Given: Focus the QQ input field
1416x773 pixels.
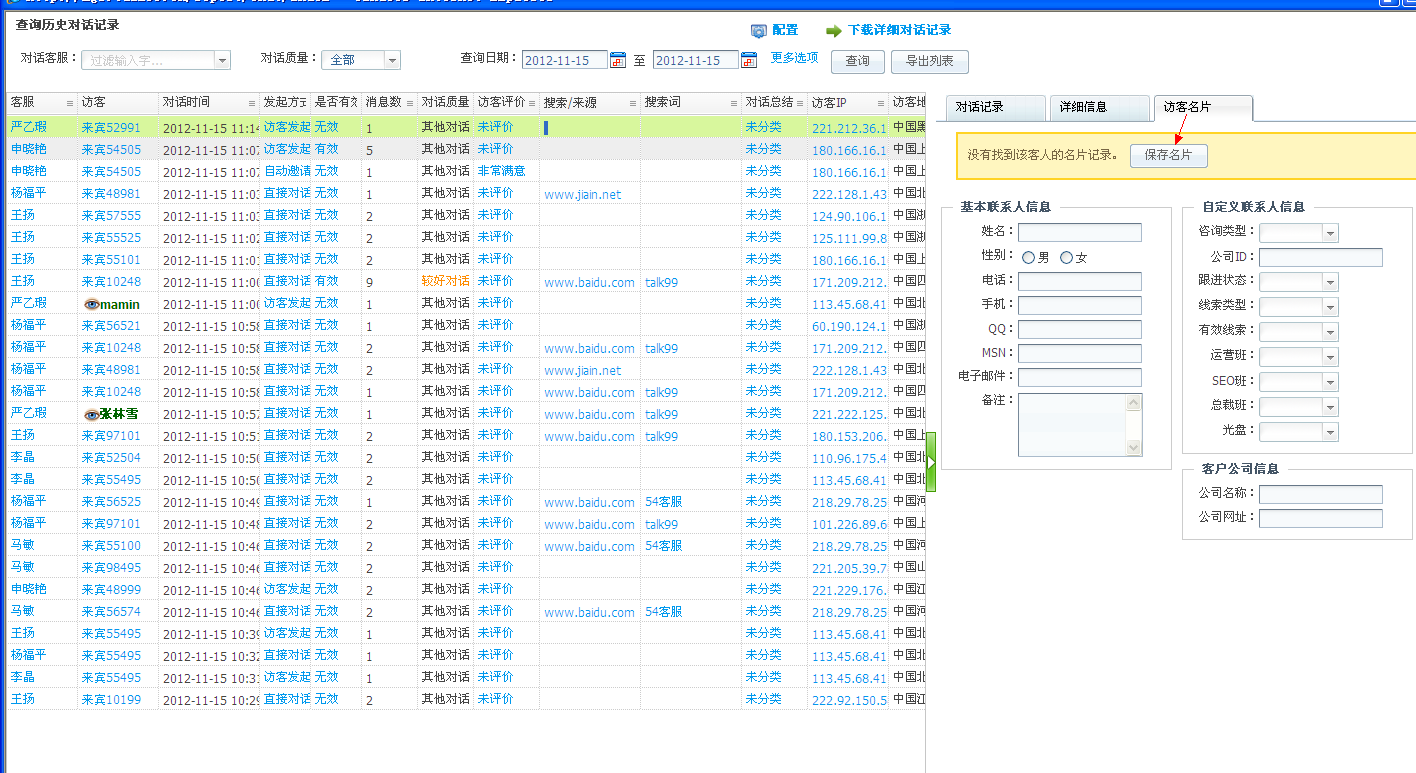Looking at the screenshot, I should tap(1080, 330).
